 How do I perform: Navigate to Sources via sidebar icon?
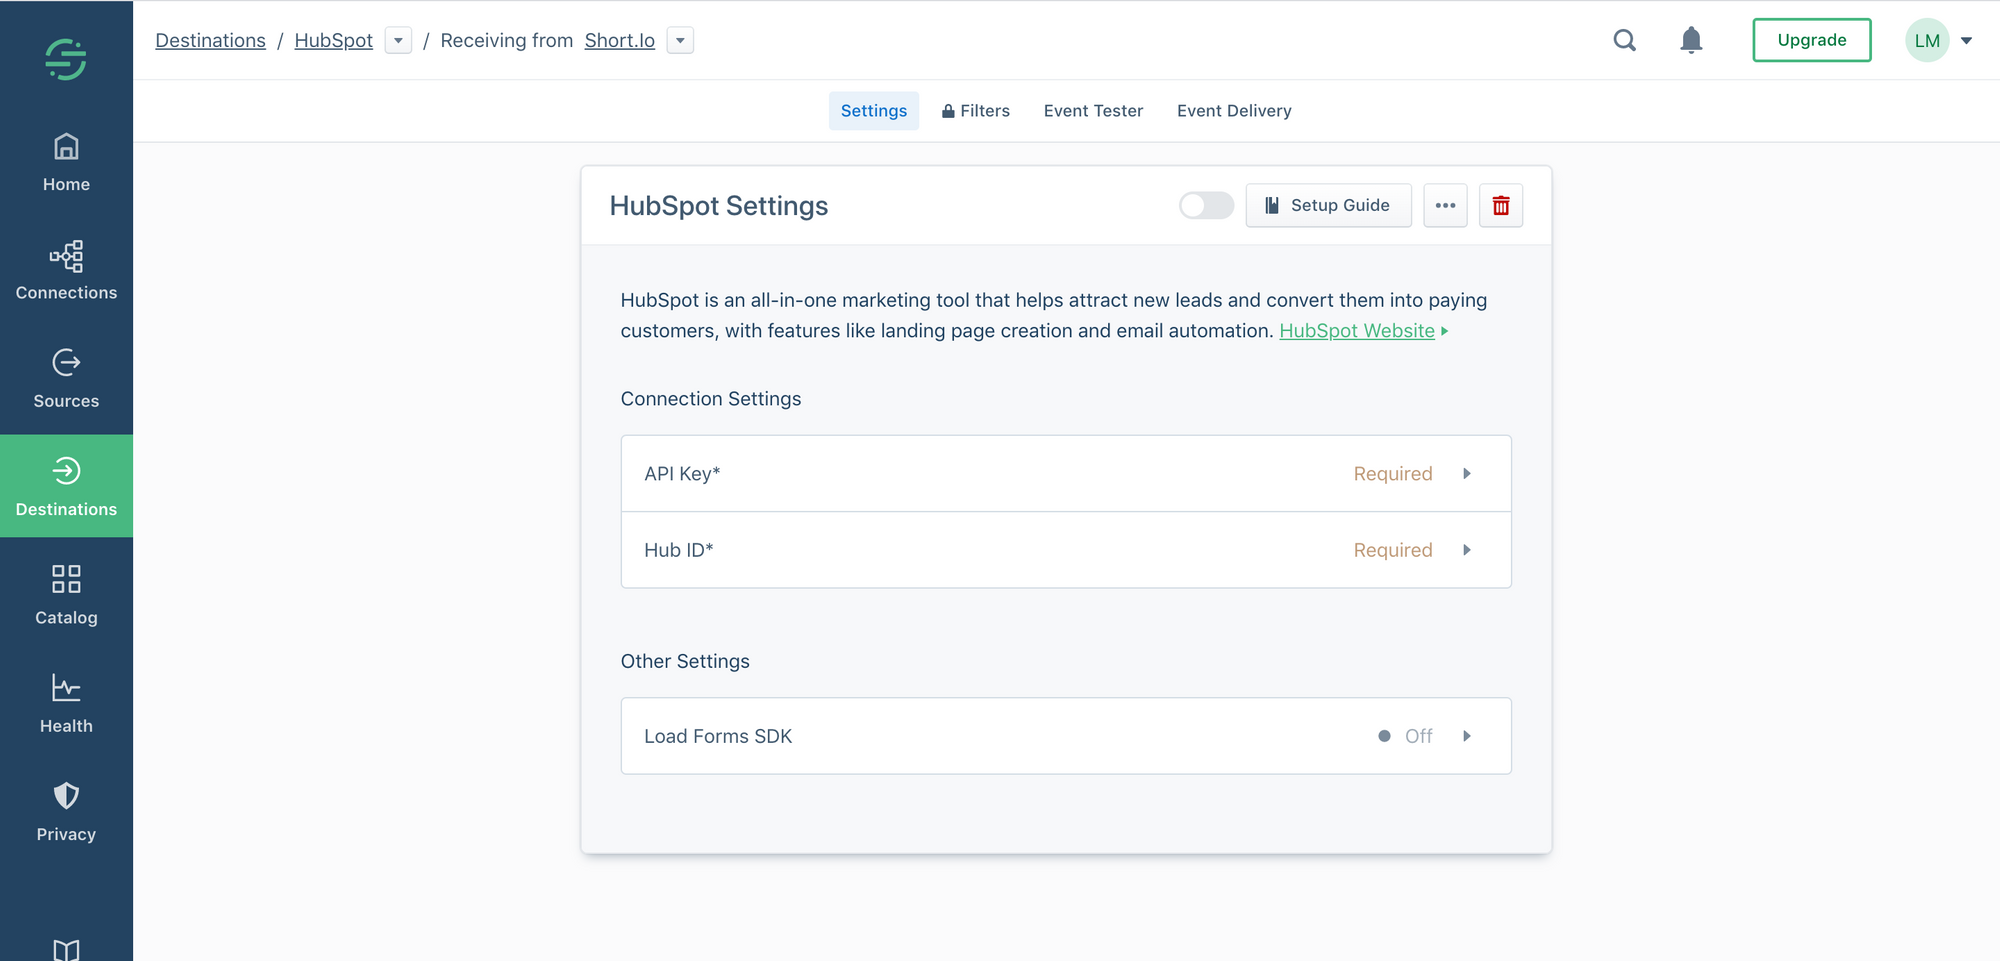tap(66, 378)
